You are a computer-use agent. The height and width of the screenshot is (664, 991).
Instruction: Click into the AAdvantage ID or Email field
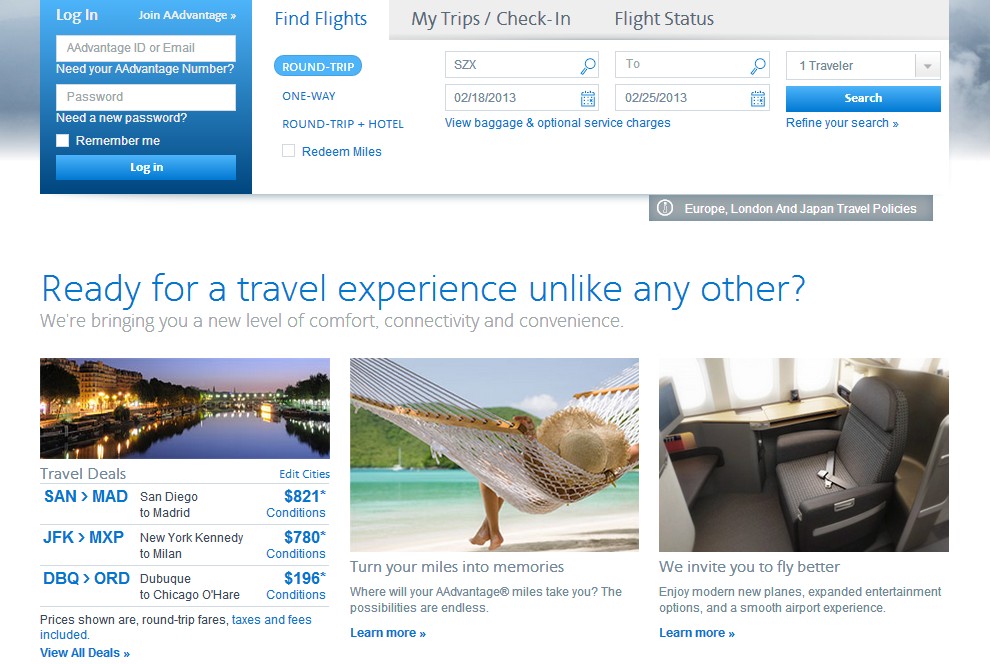(x=146, y=48)
